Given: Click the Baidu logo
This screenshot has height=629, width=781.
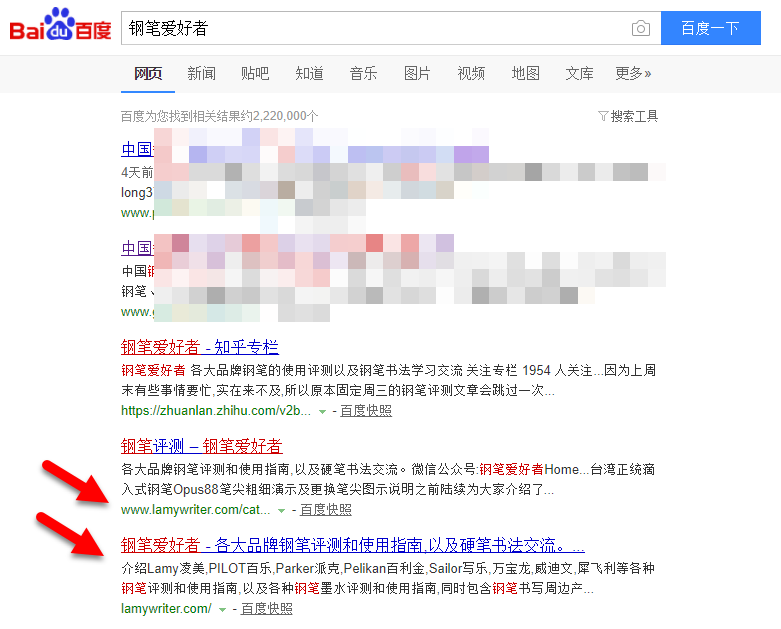Looking at the screenshot, I should pos(60,25).
